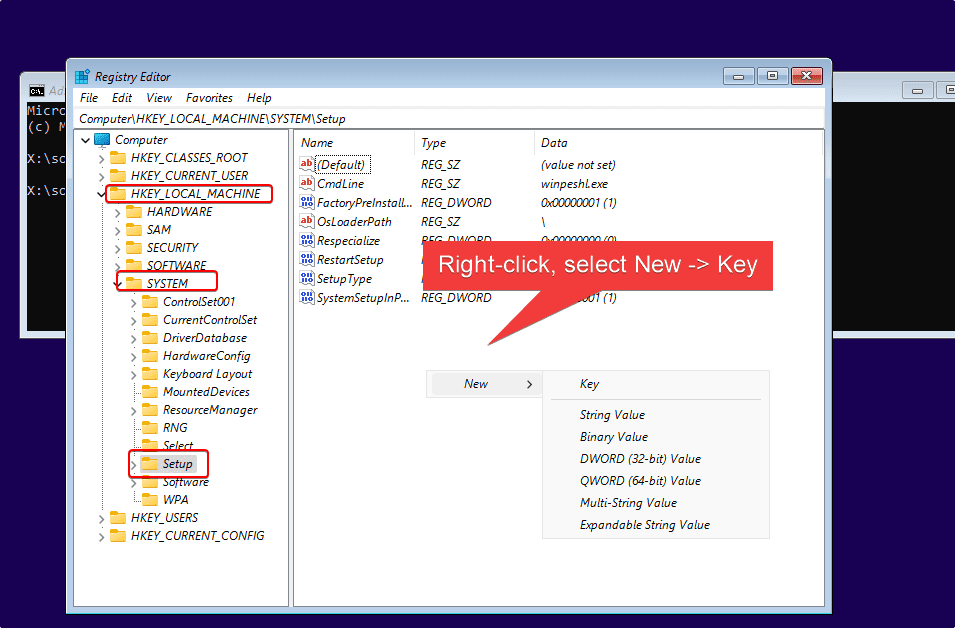Open the New context menu entry

(485, 384)
